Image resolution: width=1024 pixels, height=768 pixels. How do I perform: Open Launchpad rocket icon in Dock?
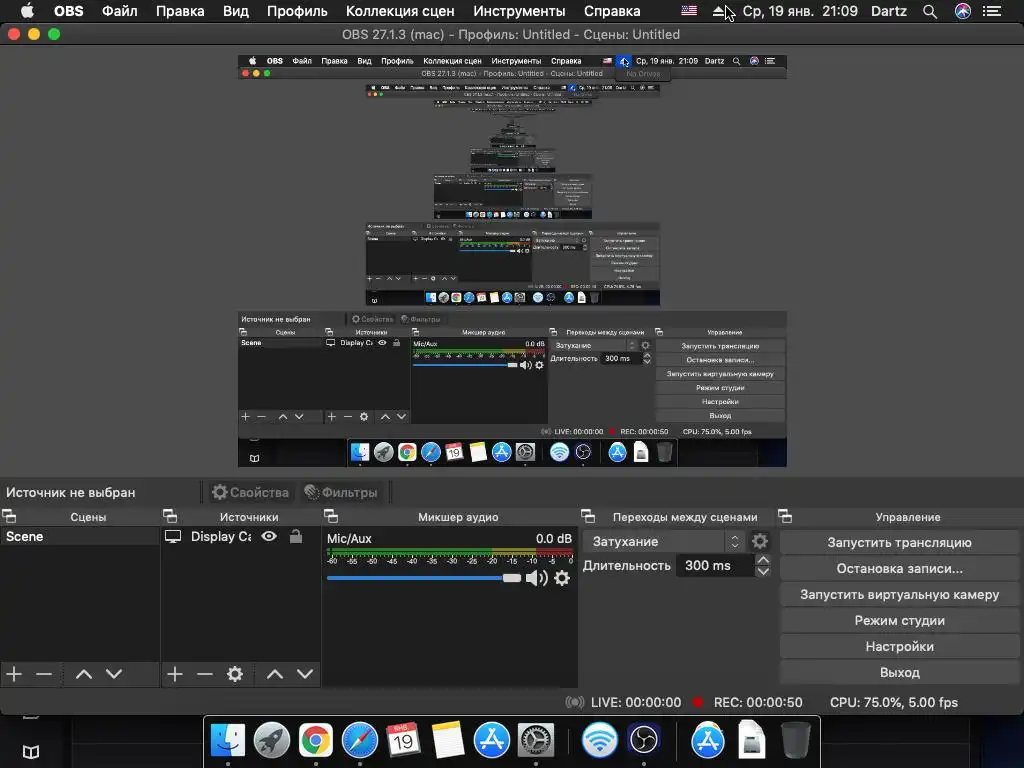(x=272, y=741)
